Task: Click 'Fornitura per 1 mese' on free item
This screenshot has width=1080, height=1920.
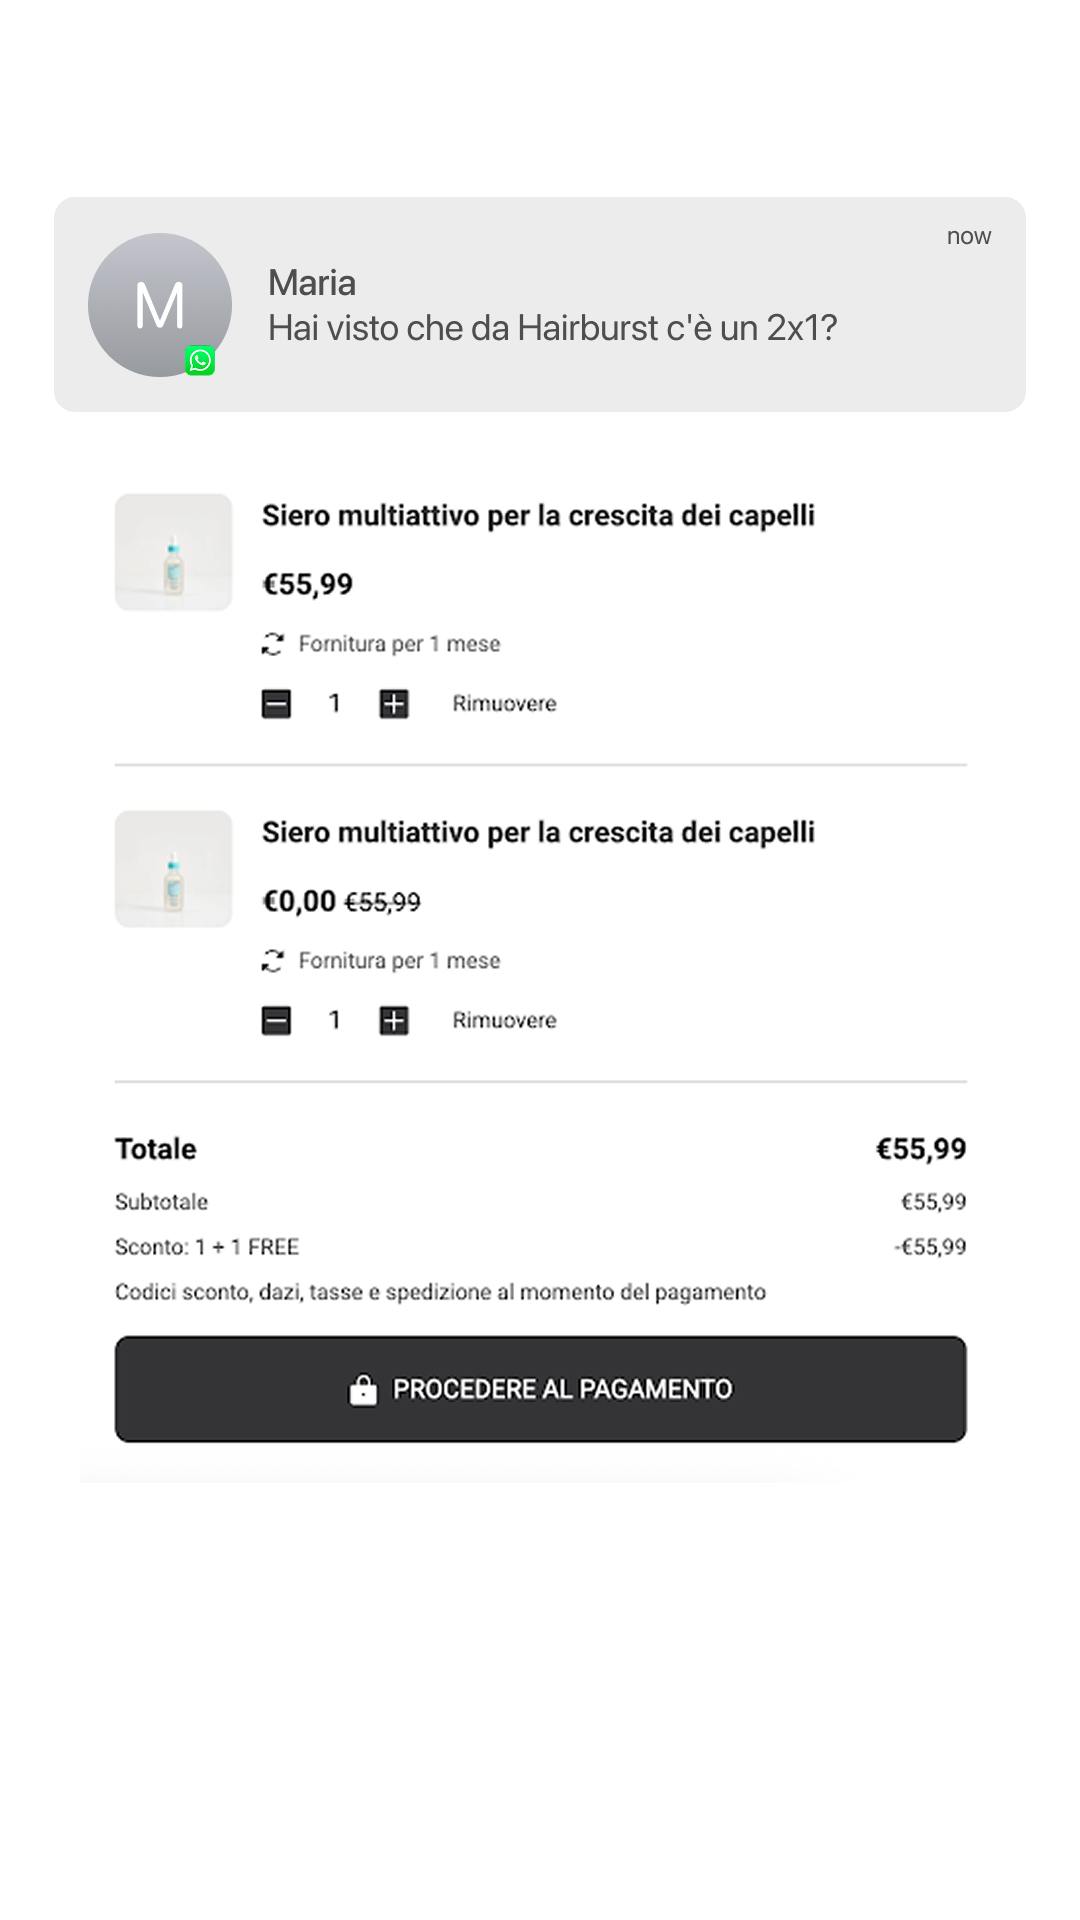Action: point(399,961)
